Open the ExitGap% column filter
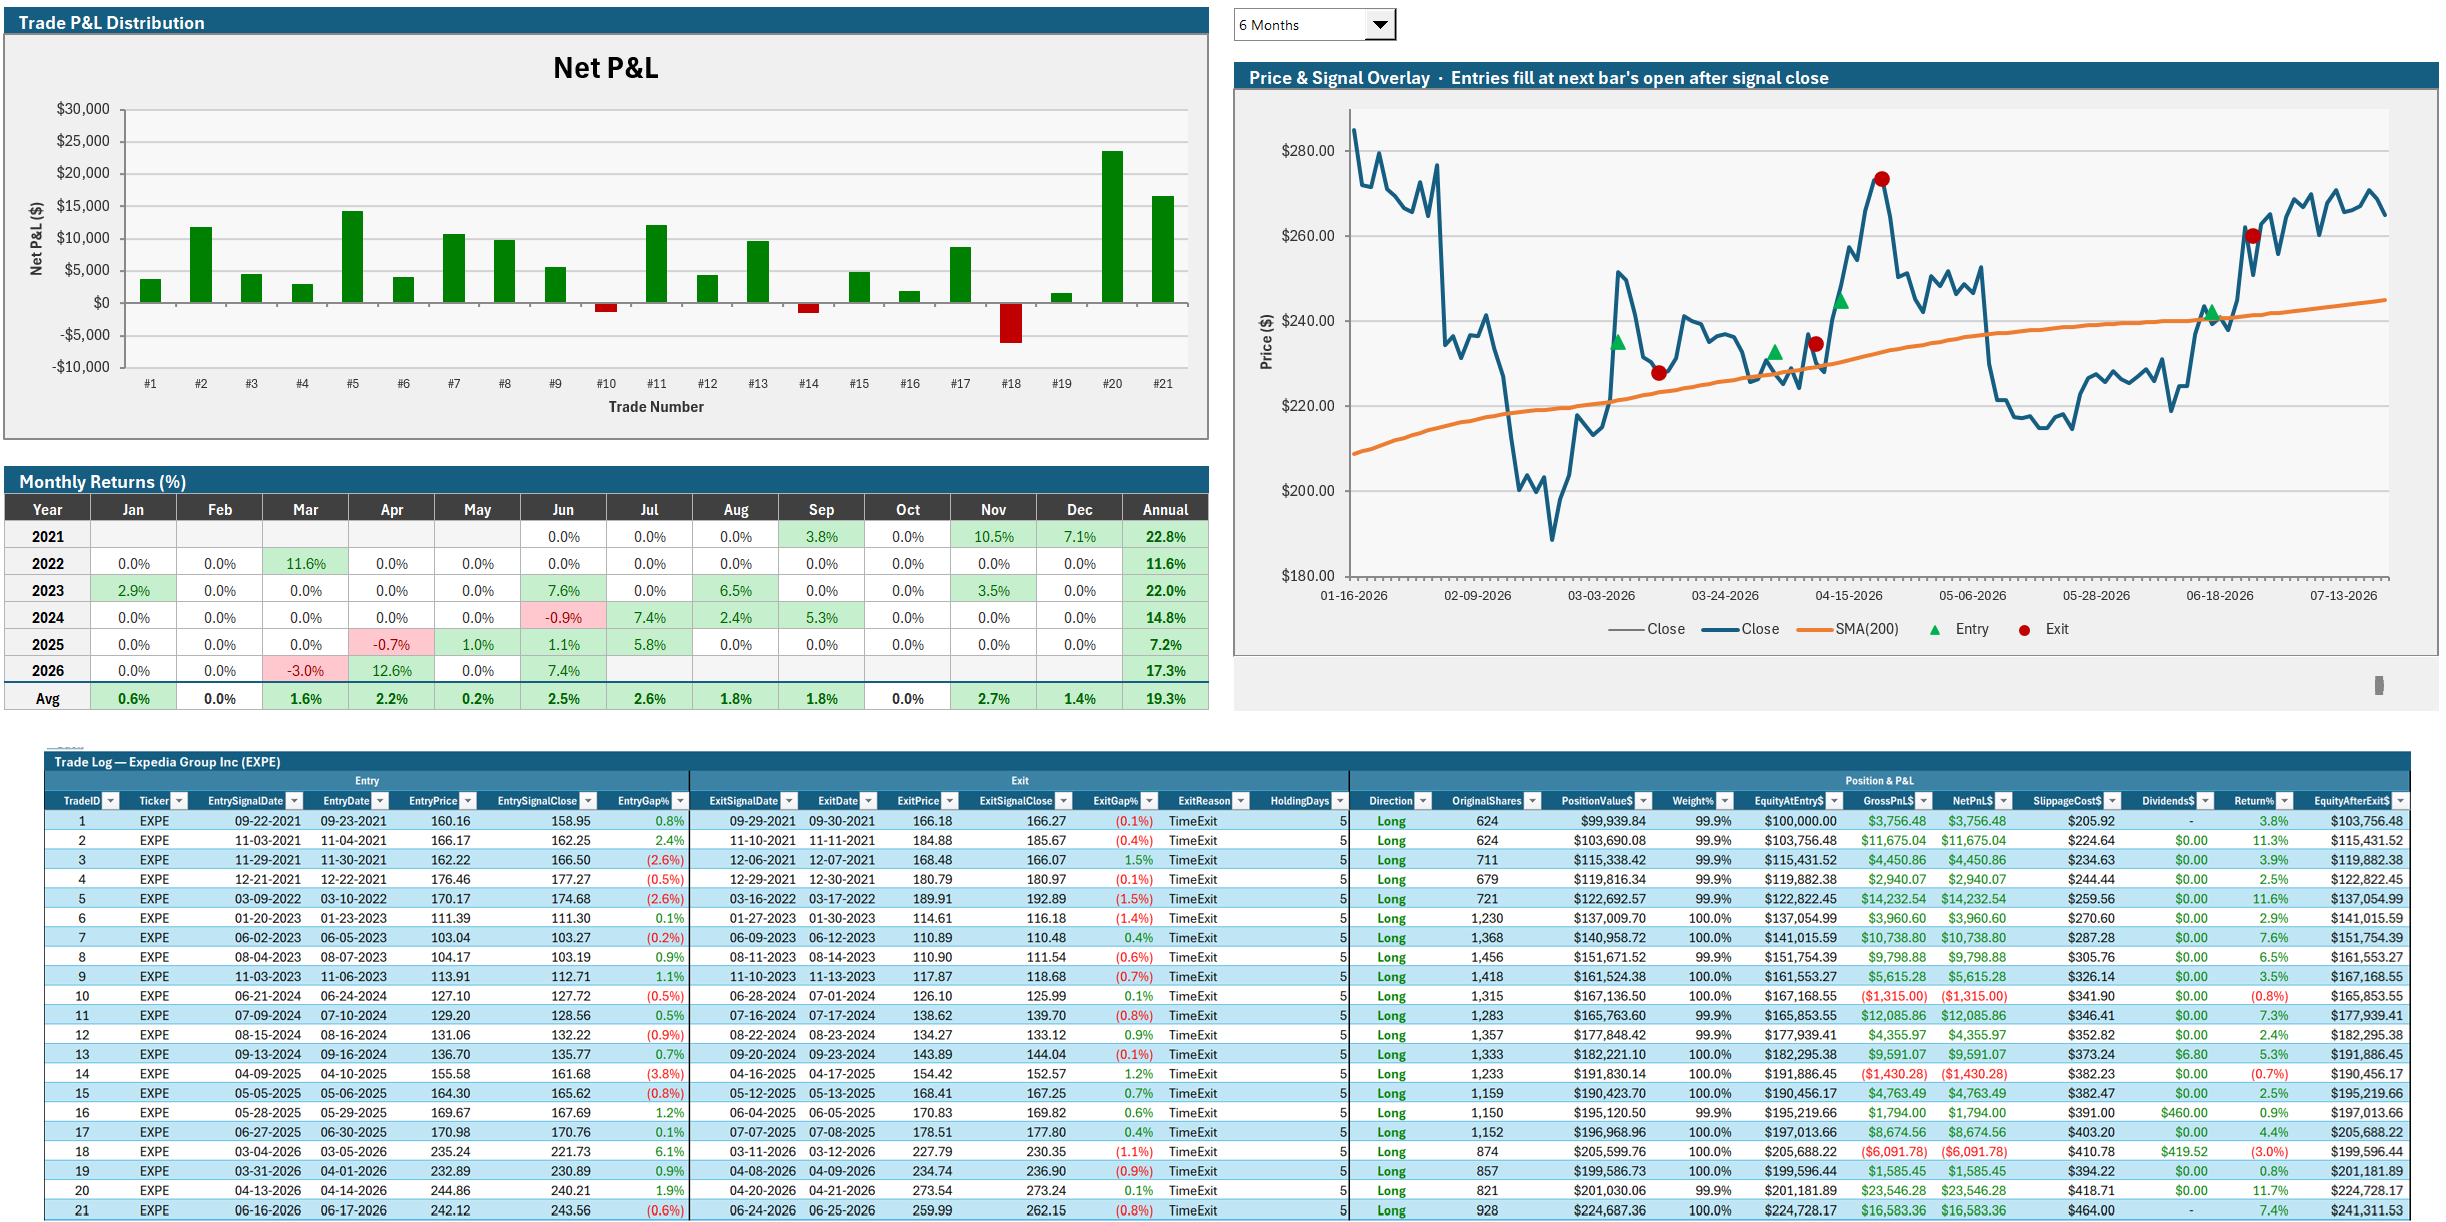The height and width of the screenshot is (1222, 2446). tap(1149, 801)
